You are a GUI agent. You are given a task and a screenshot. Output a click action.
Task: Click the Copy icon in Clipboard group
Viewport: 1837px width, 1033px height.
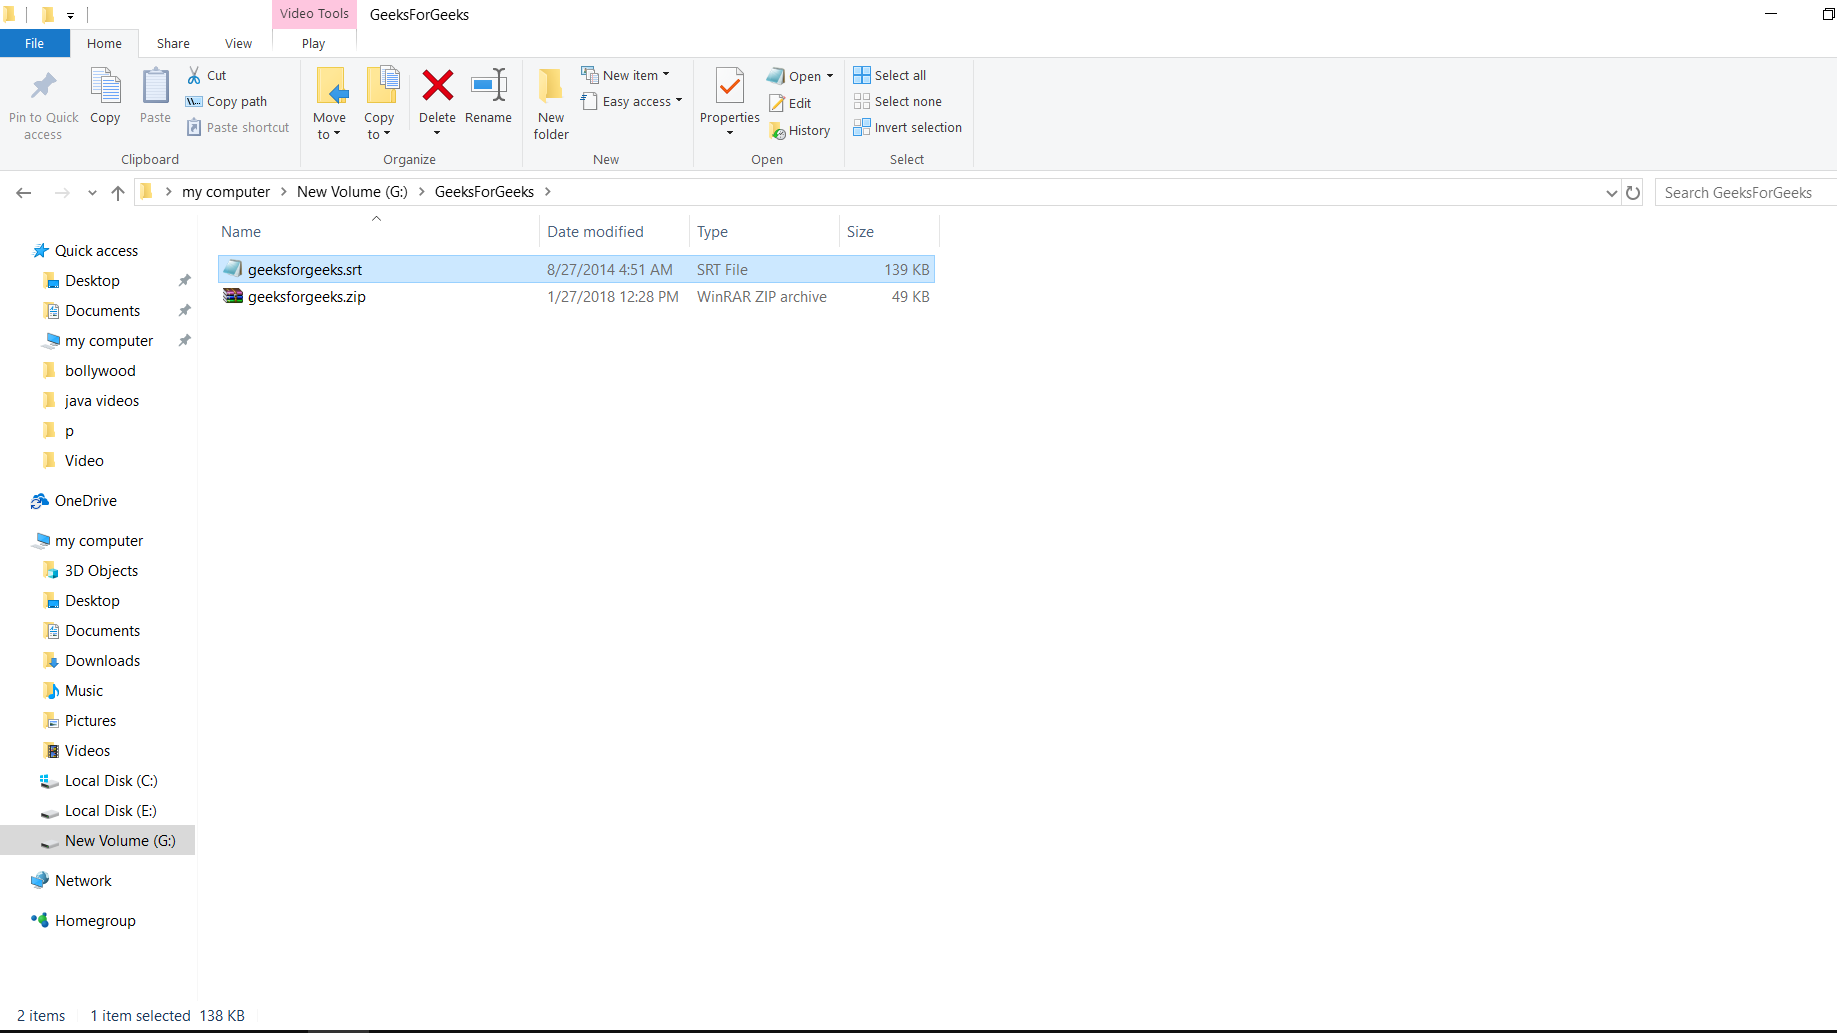coord(105,86)
